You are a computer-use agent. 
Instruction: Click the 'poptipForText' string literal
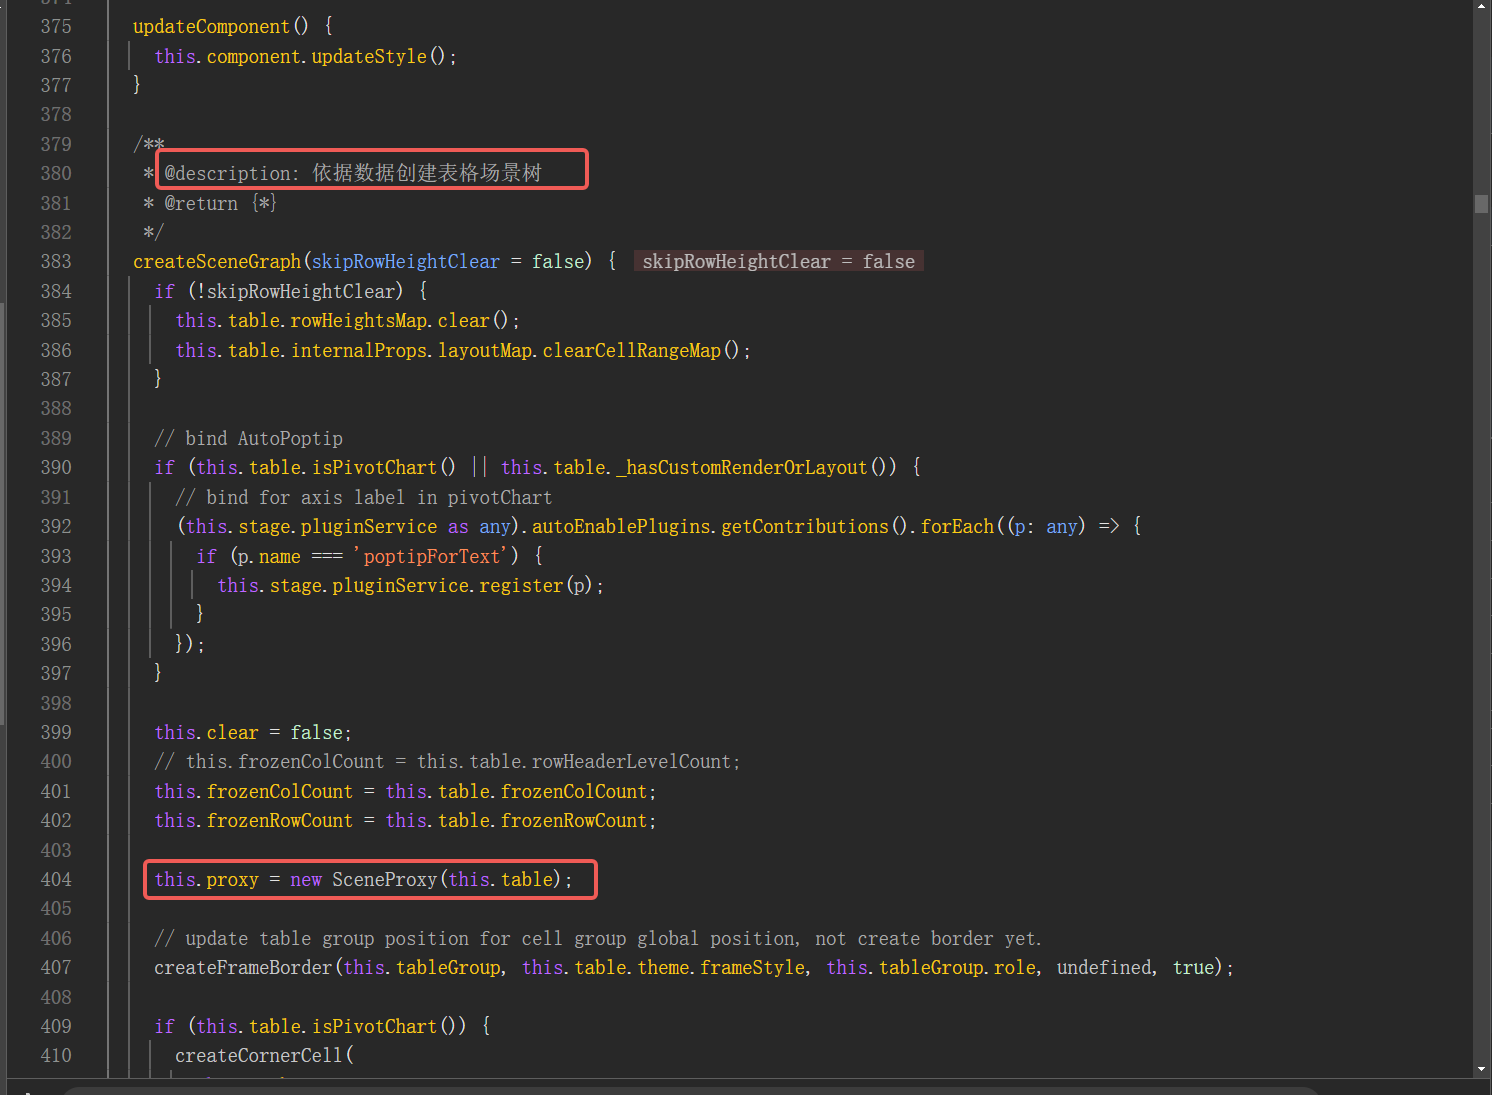pyautogui.click(x=431, y=557)
